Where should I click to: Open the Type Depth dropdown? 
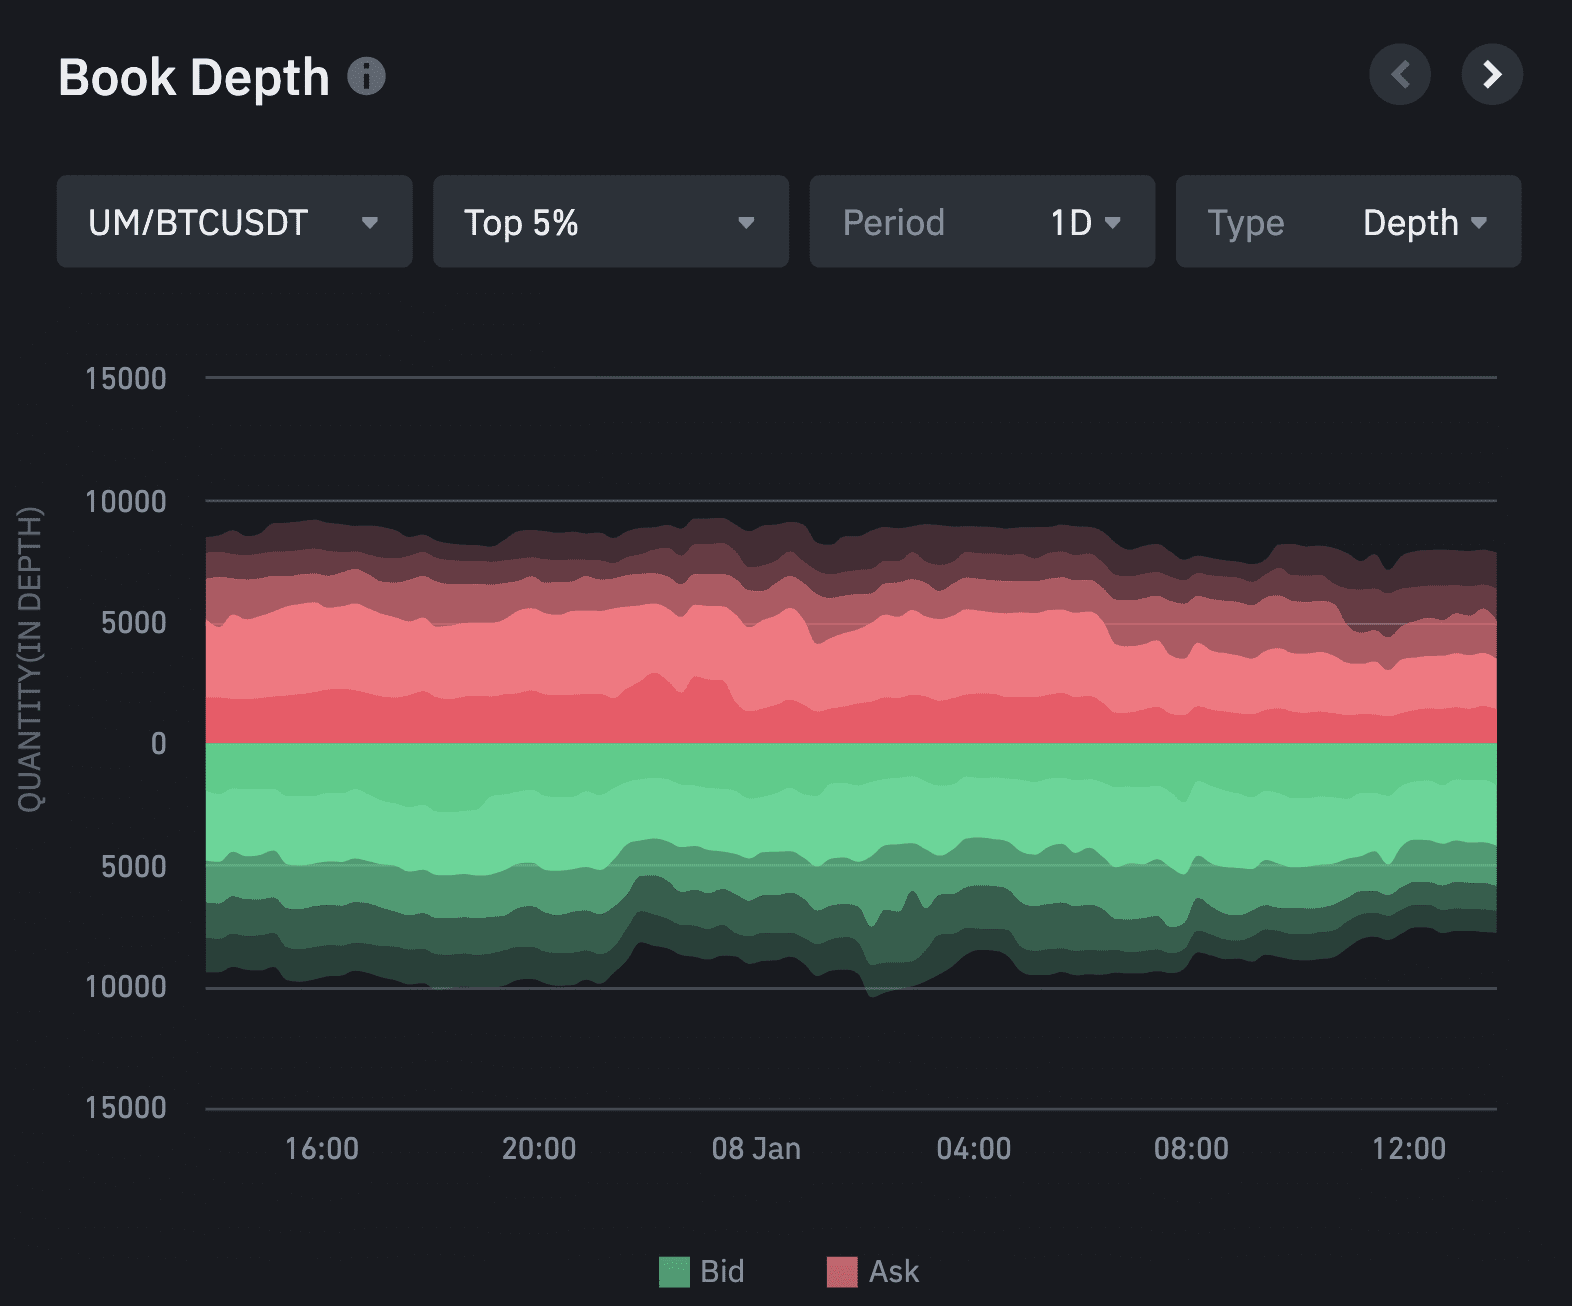click(x=1347, y=222)
